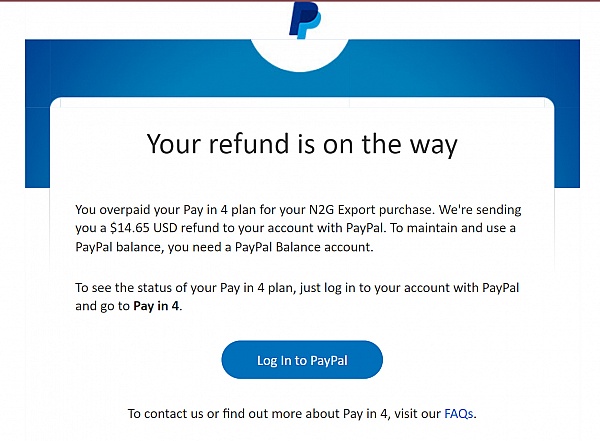The width and height of the screenshot is (600, 441).
Task: Click the blue header banner's right edge
Action: [x=567, y=113]
